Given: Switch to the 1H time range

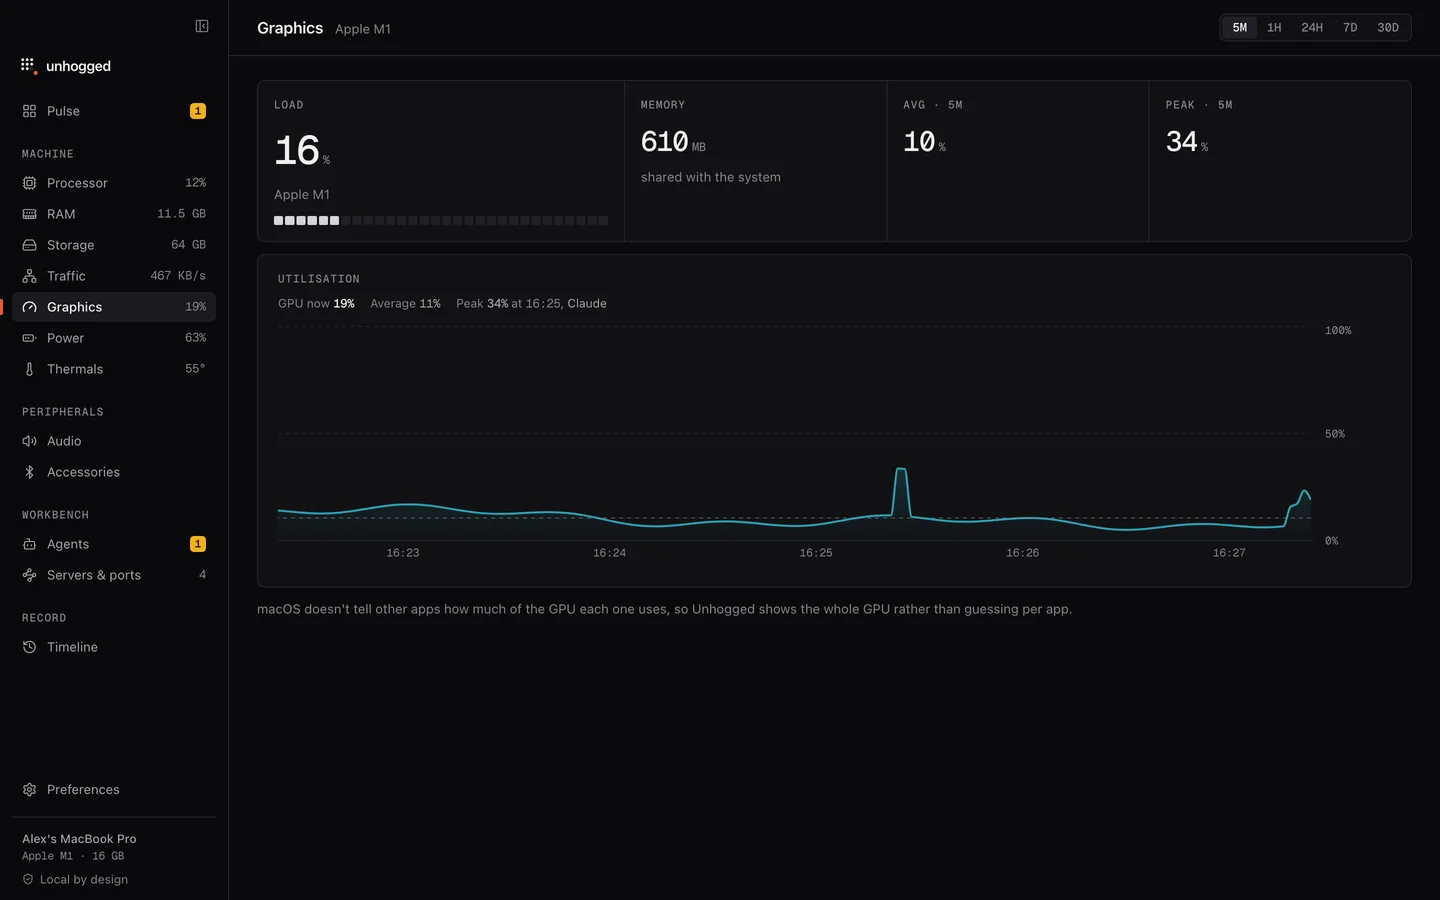Looking at the screenshot, I should (x=1274, y=28).
